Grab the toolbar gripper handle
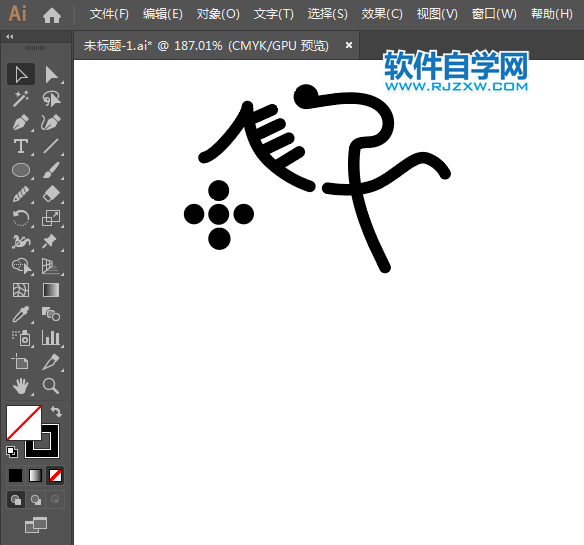The image size is (584, 545). point(35,48)
